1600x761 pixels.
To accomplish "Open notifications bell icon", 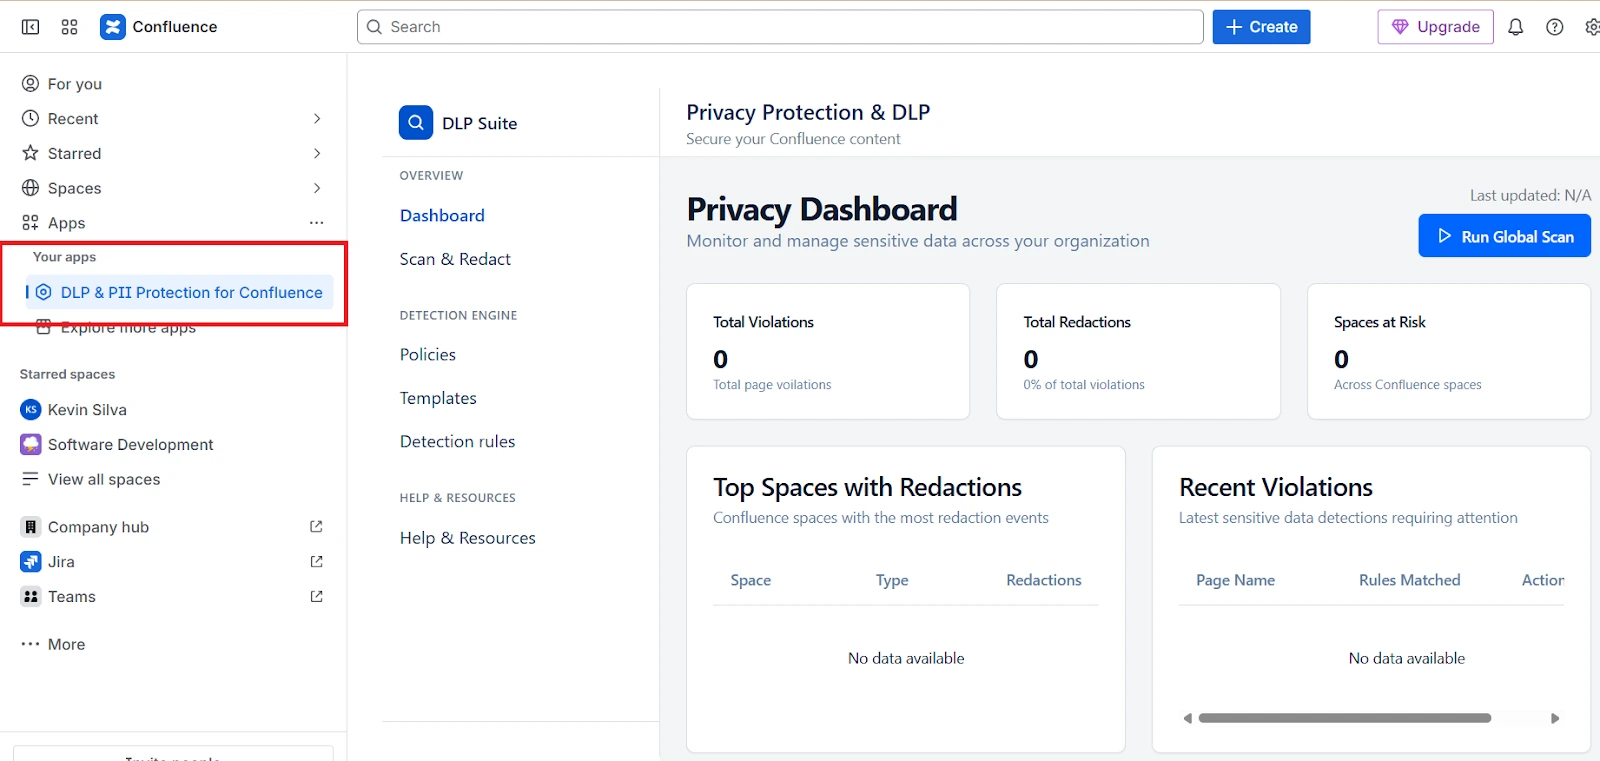I will pyautogui.click(x=1516, y=27).
